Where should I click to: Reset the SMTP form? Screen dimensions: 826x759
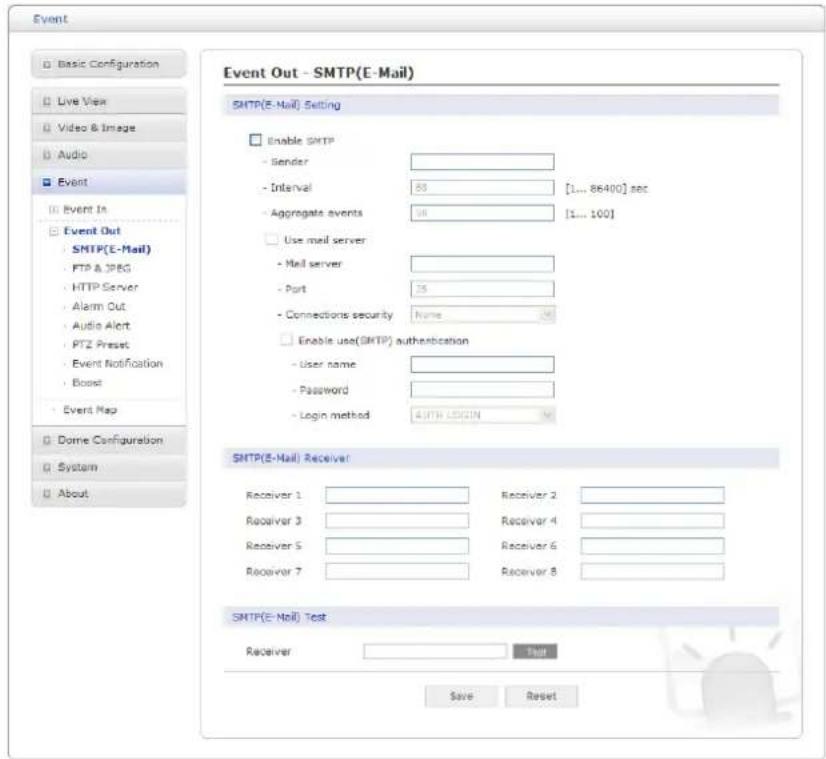tap(541, 696)
